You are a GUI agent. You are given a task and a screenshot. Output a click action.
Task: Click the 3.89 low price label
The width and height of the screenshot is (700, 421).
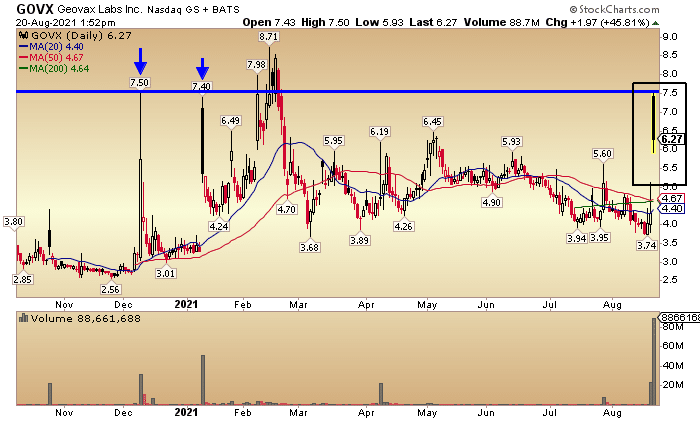click(359, 240)
